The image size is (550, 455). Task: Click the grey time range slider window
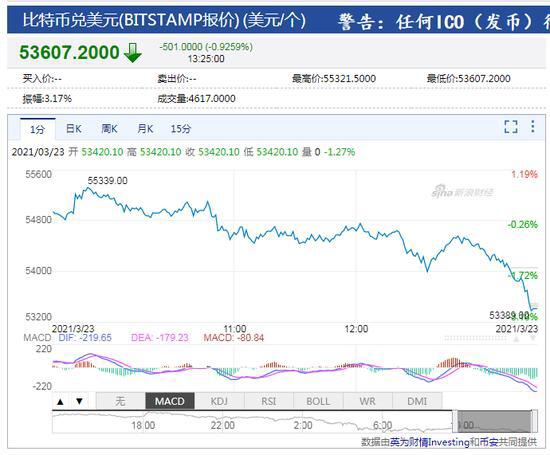(495, 421)
